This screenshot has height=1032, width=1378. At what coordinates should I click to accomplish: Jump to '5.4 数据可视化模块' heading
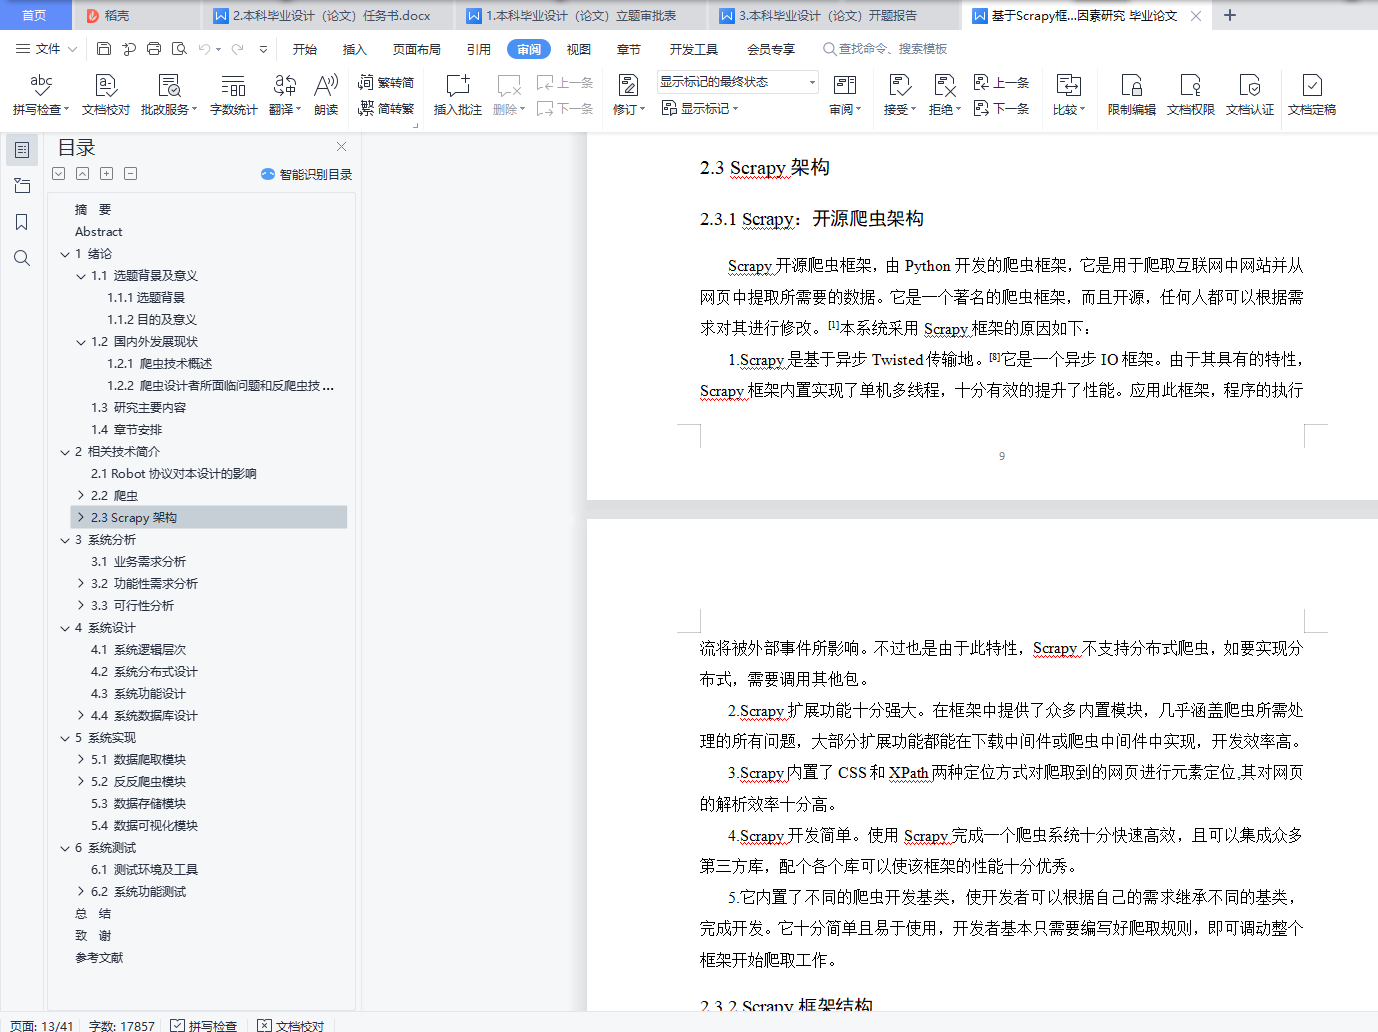[x=145, y=826]
